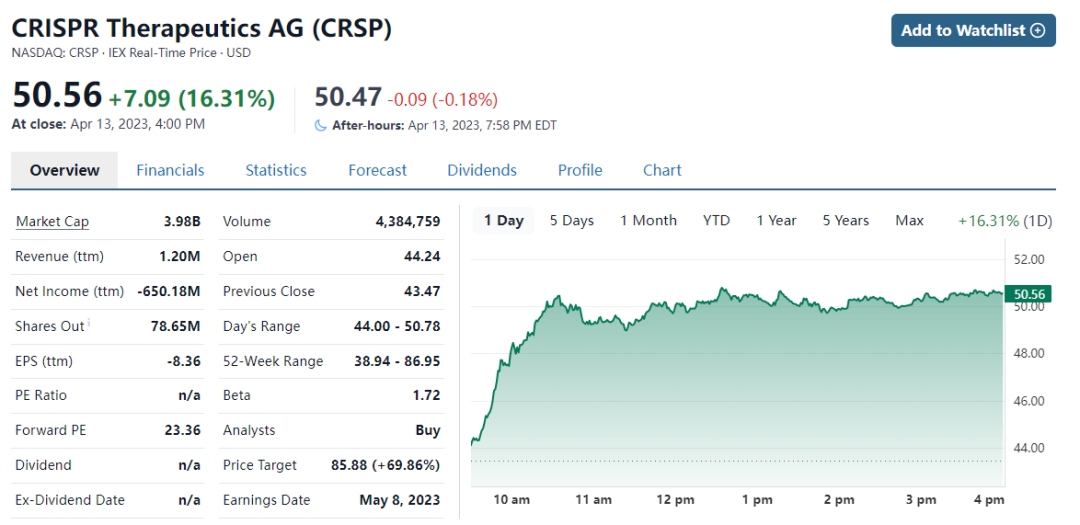Image resolution: width=1080 pixels, height=525 pixels.
Task: Click the after-hours moon icon
Action: click(x=321, y=125)
